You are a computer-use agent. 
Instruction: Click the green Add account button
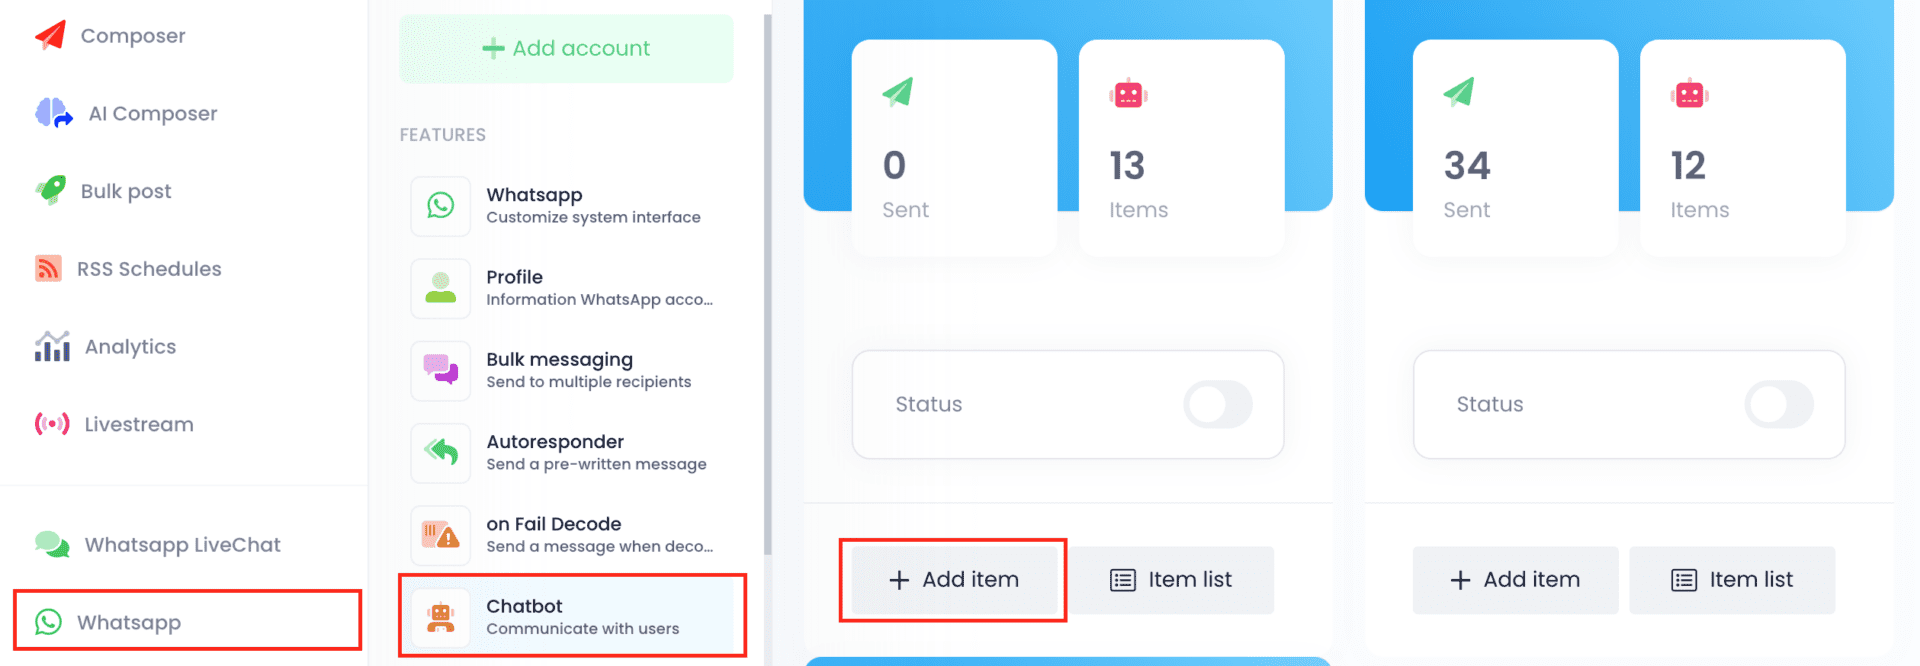[x=566, y=48]
